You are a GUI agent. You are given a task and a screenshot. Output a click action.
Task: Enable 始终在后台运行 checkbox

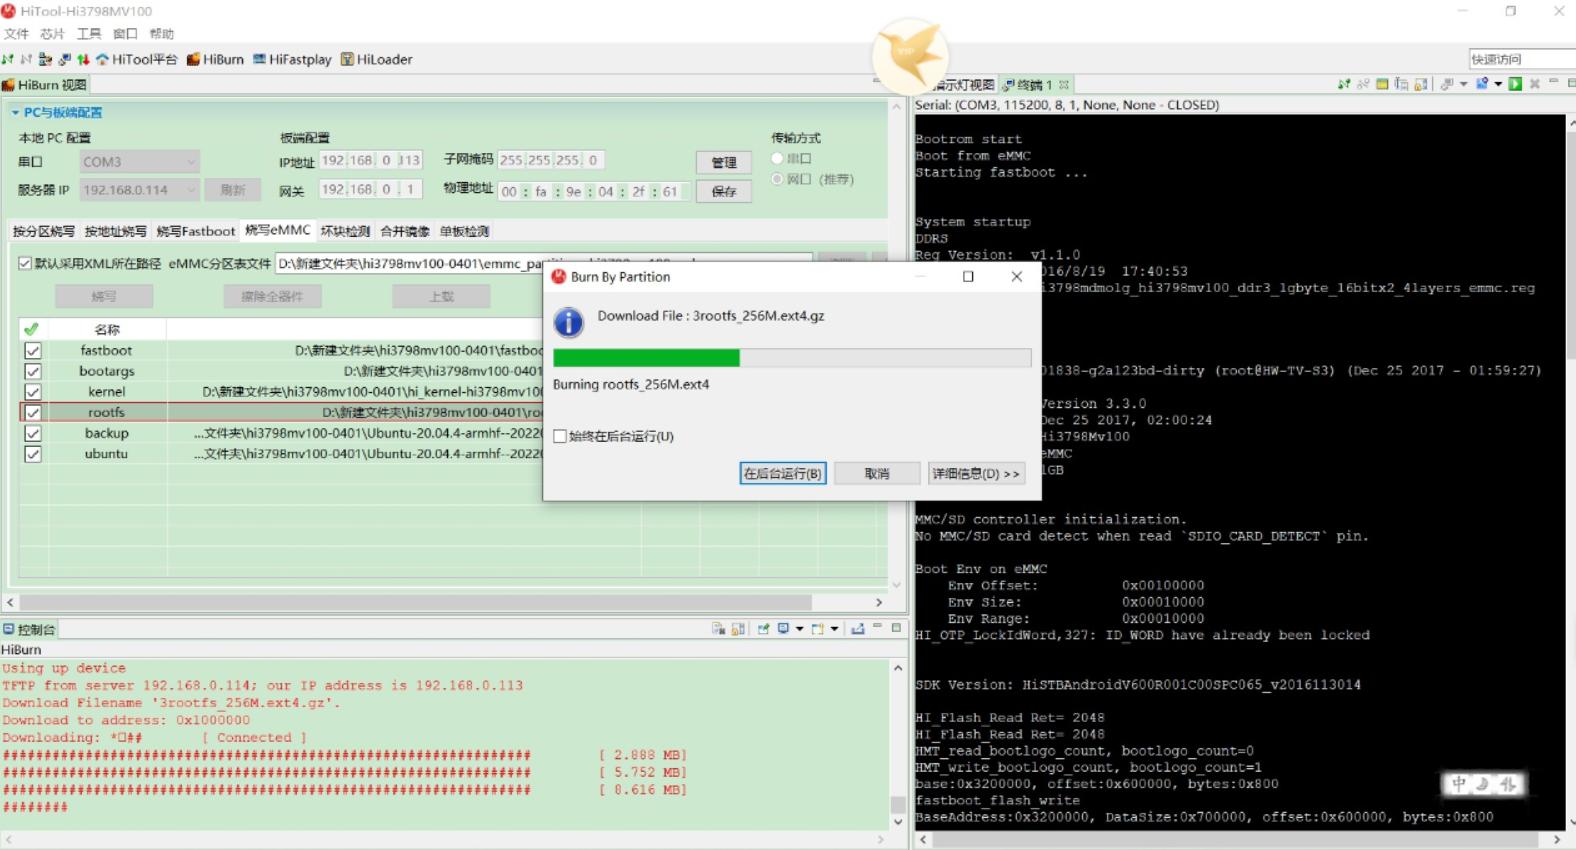(x=560, y=436)
